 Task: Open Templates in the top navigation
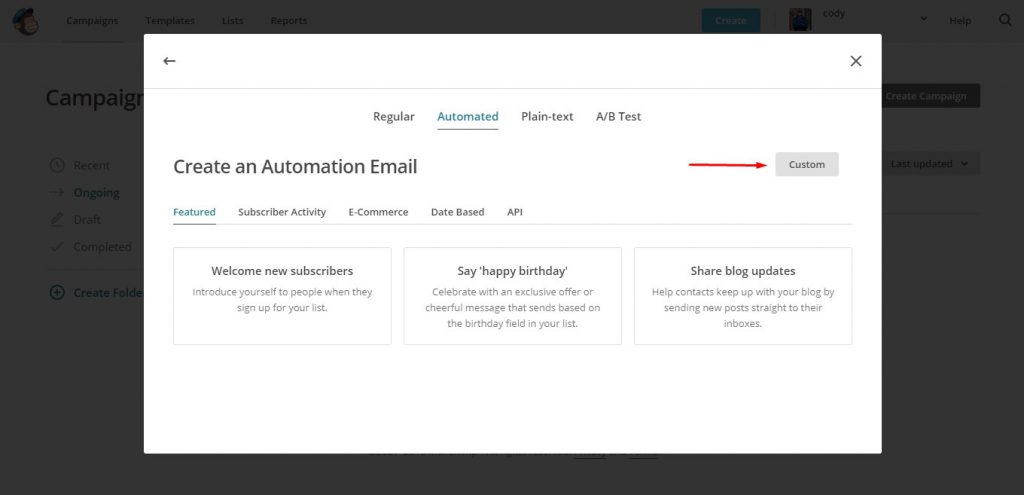tap(170, 21)
